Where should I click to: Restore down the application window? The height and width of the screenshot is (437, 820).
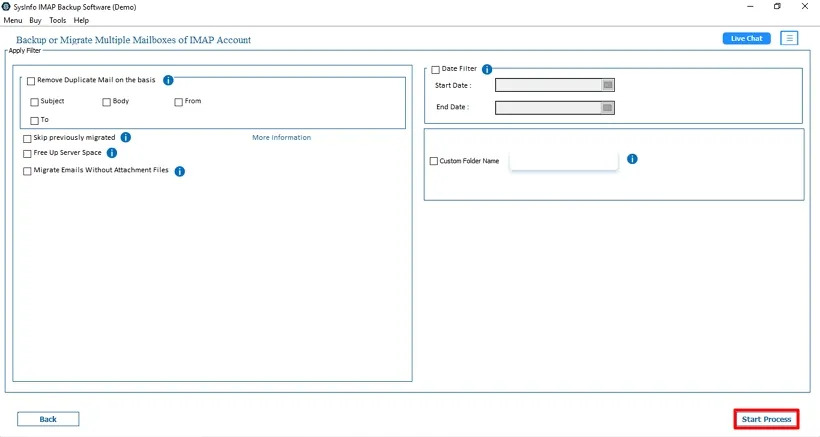[x=777, y=7]
